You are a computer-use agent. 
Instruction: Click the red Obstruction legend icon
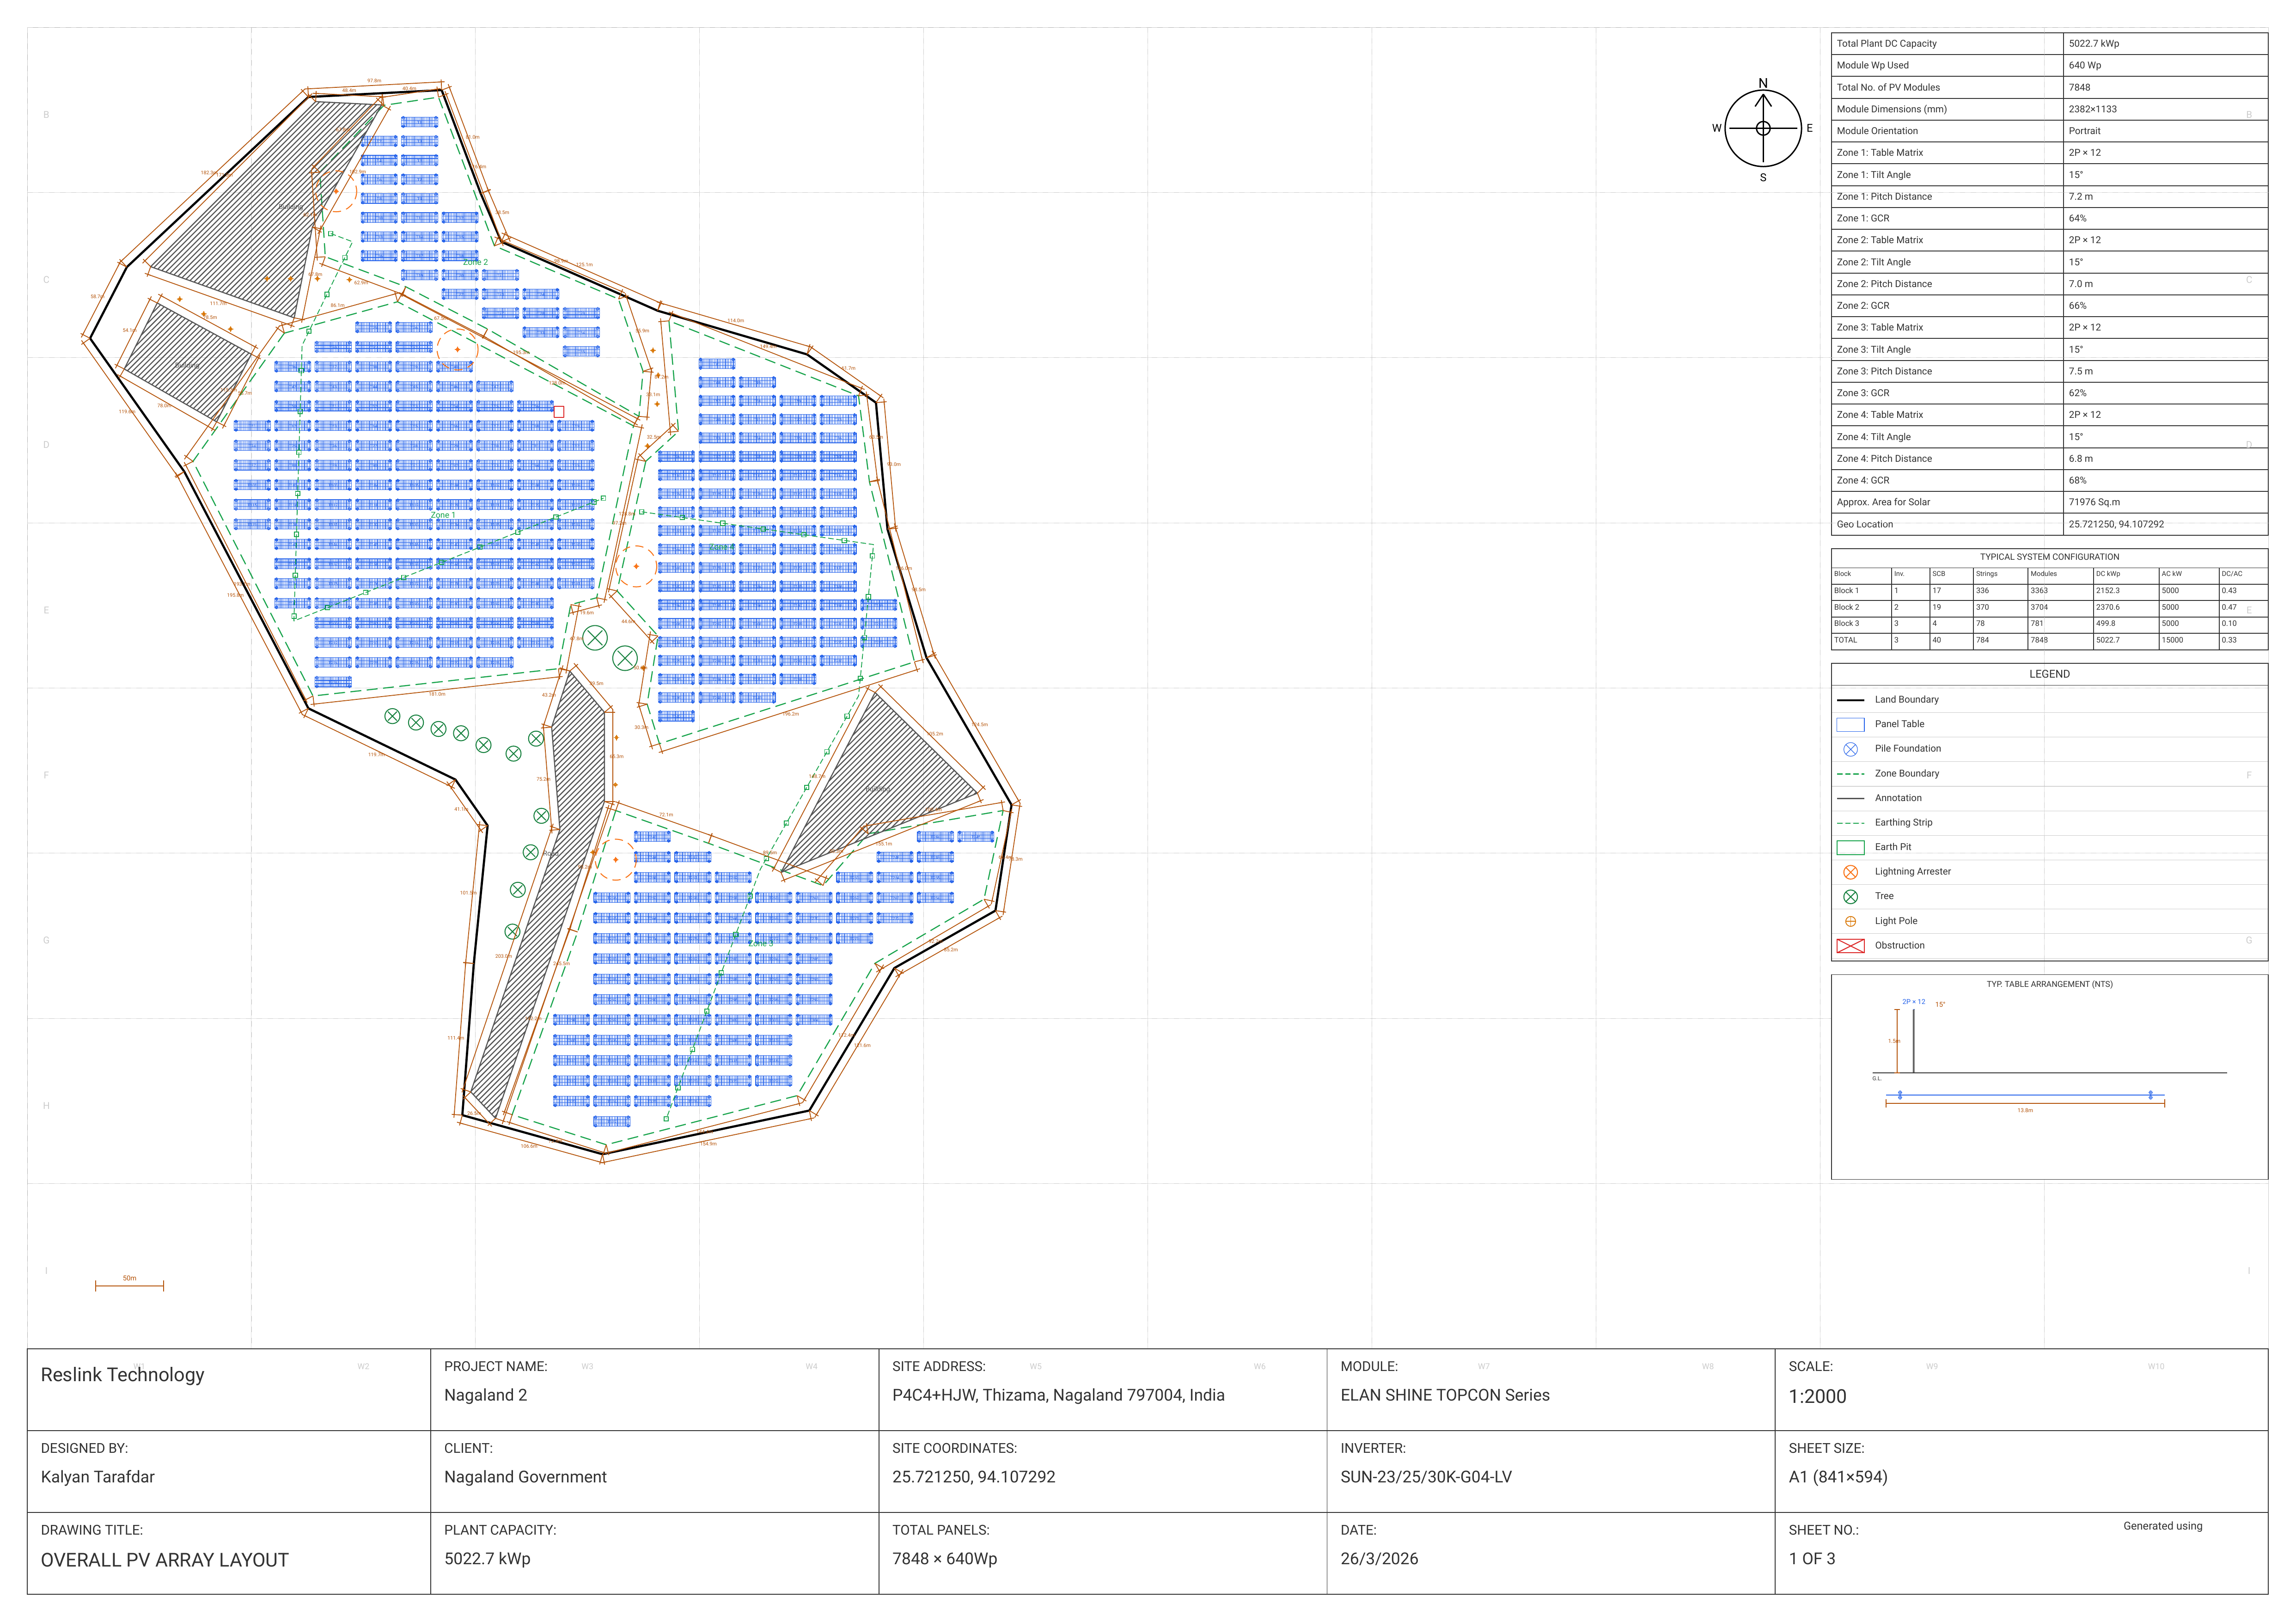(x=1850, y=946)
